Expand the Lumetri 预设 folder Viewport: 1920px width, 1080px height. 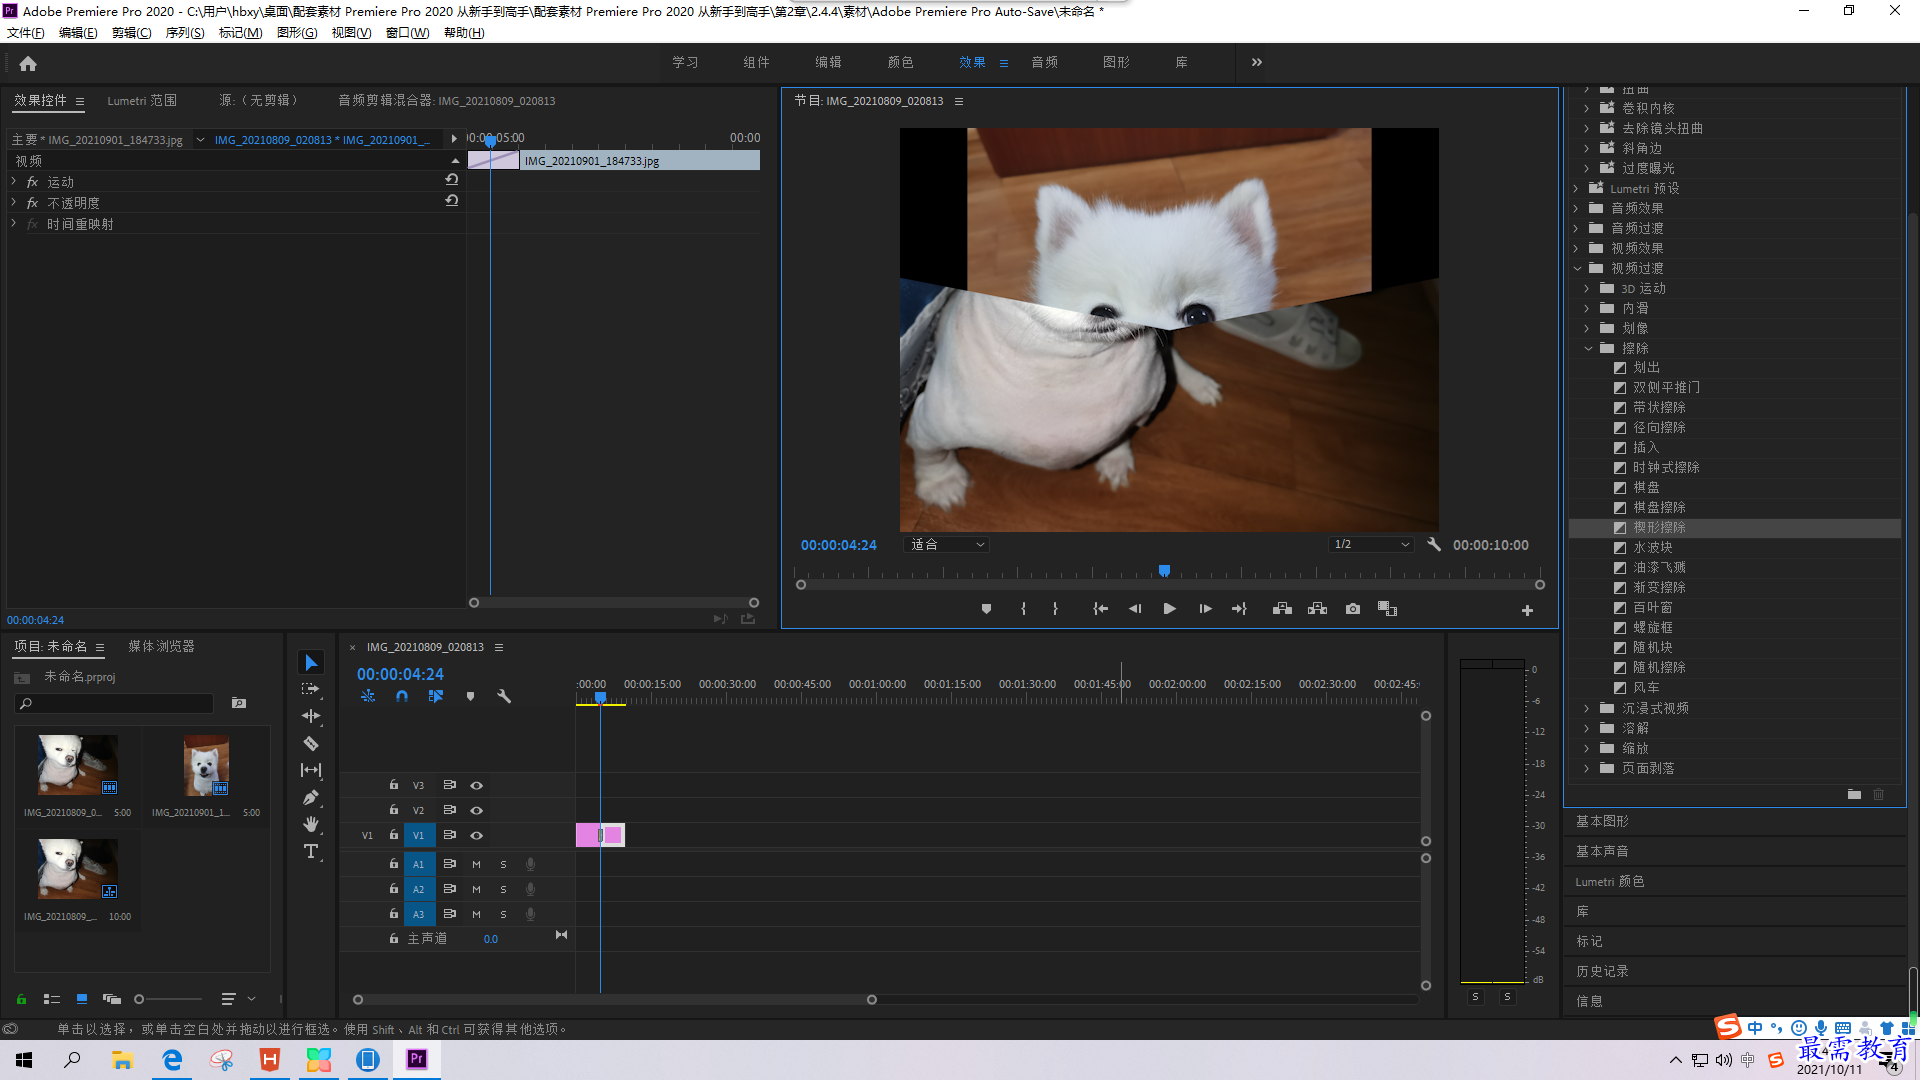pos(1576,188)
